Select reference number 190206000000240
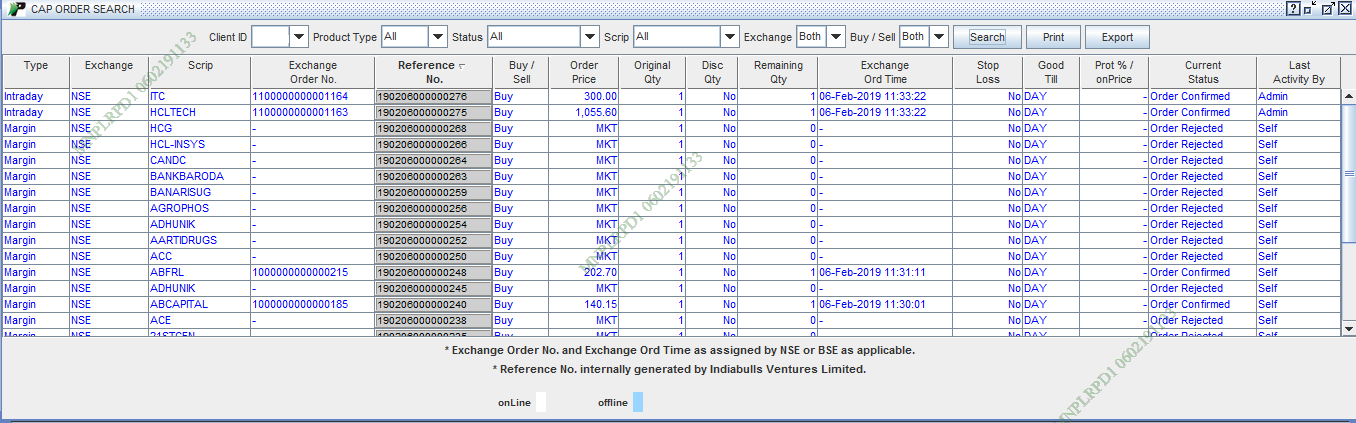Image resolution: width=1356 pixels, height=423 pixels. 433,305
